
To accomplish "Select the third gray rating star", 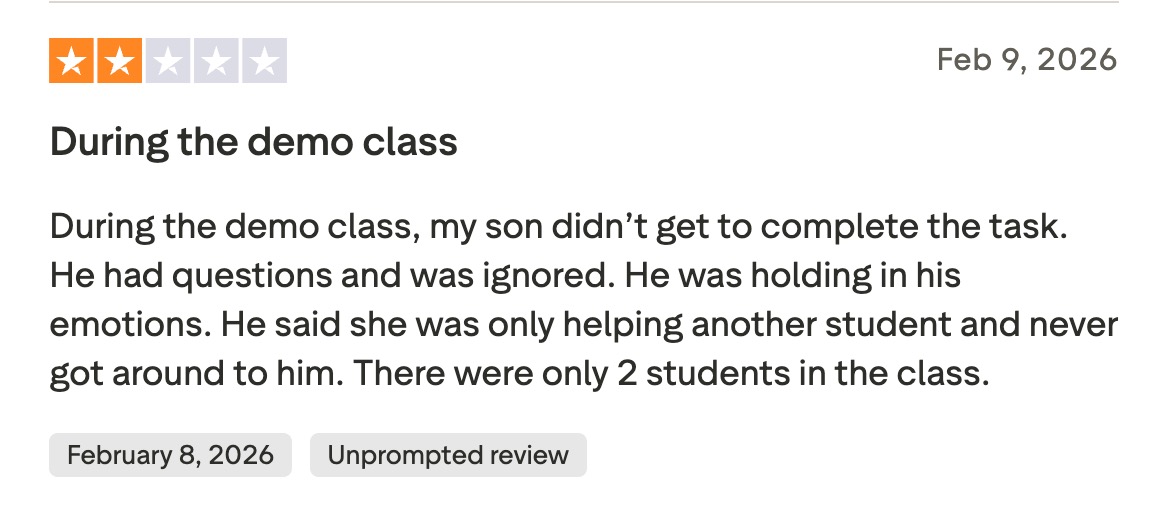I will click(168, 61).
